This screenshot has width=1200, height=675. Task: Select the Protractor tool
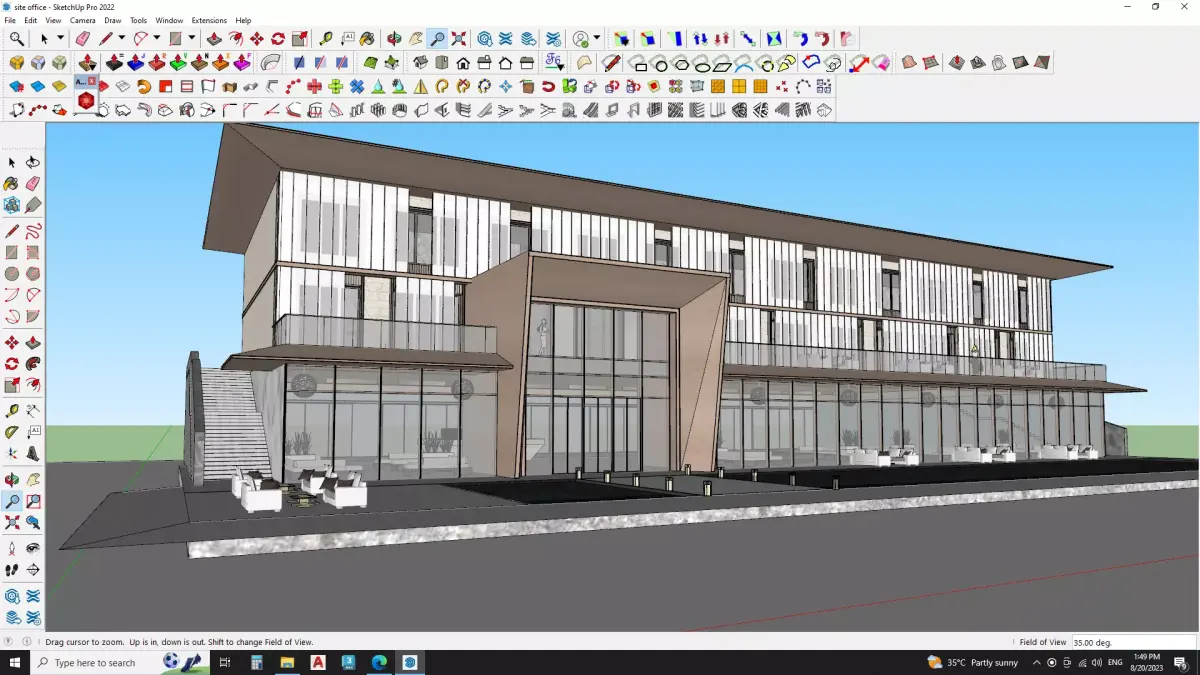[x=12, y=432]
